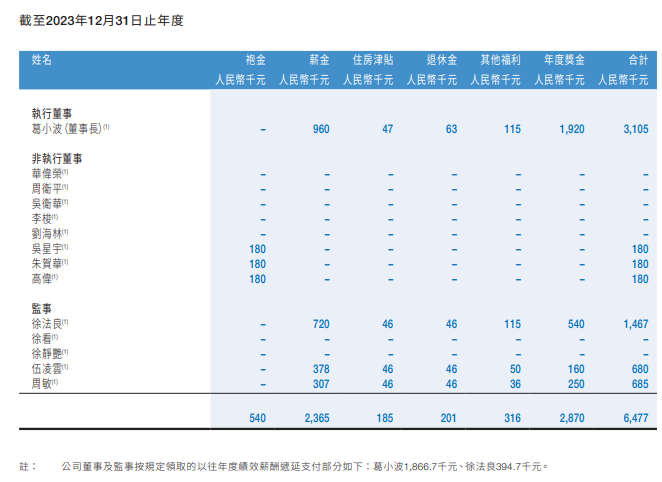Click the 監事 section label
Screen dimensions: 662x482
click(x=41, y=309)
